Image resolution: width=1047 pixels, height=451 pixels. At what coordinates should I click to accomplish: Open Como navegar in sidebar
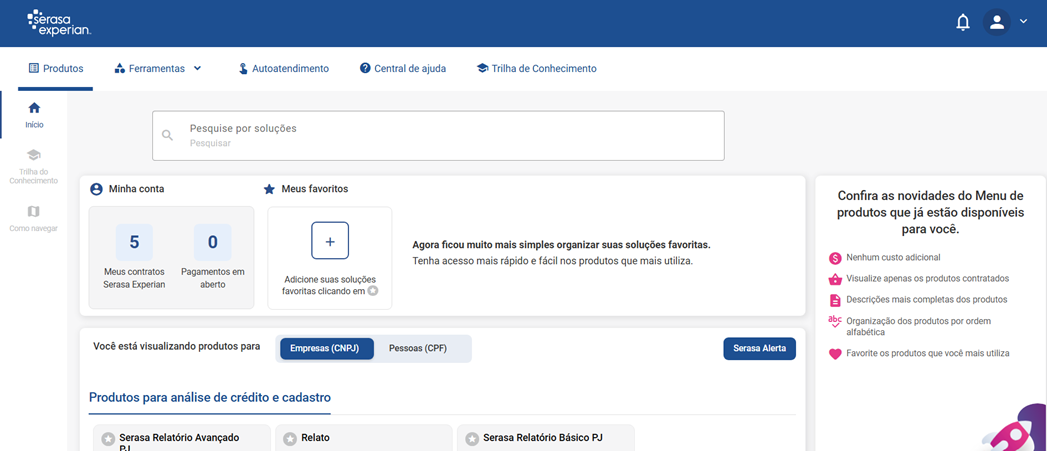(x=34, y=218)
